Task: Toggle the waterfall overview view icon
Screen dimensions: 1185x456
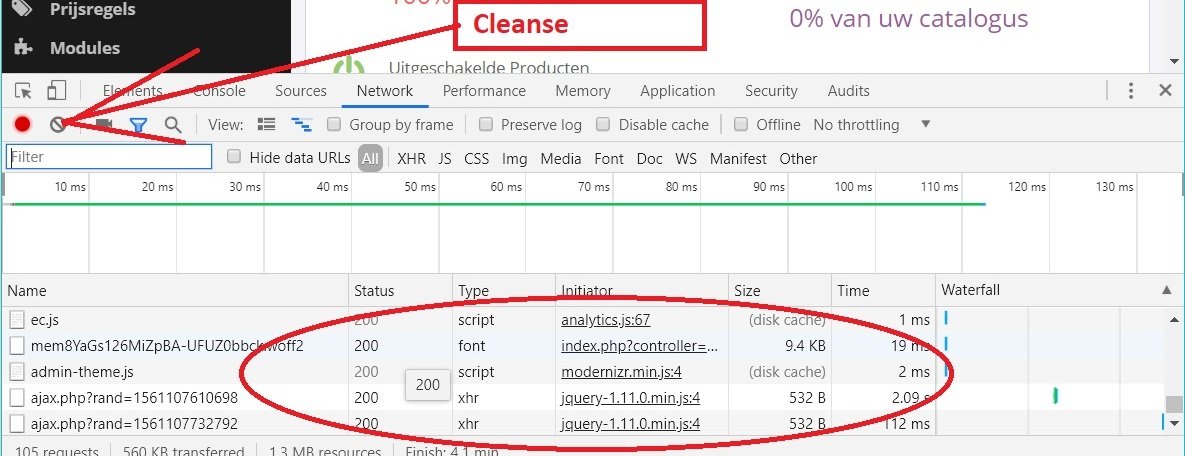Action: tap(301, 125)
